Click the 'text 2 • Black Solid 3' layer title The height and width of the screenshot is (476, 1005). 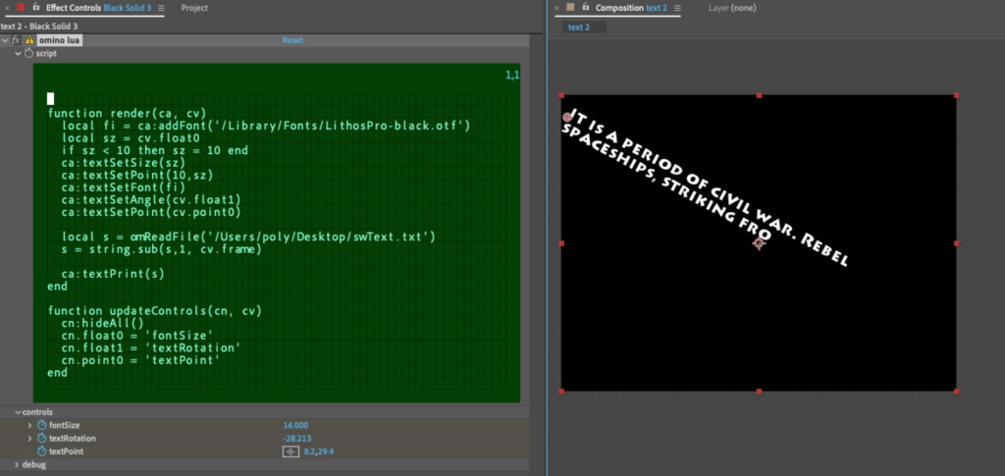pyautogui.click(x=39, y=26)
